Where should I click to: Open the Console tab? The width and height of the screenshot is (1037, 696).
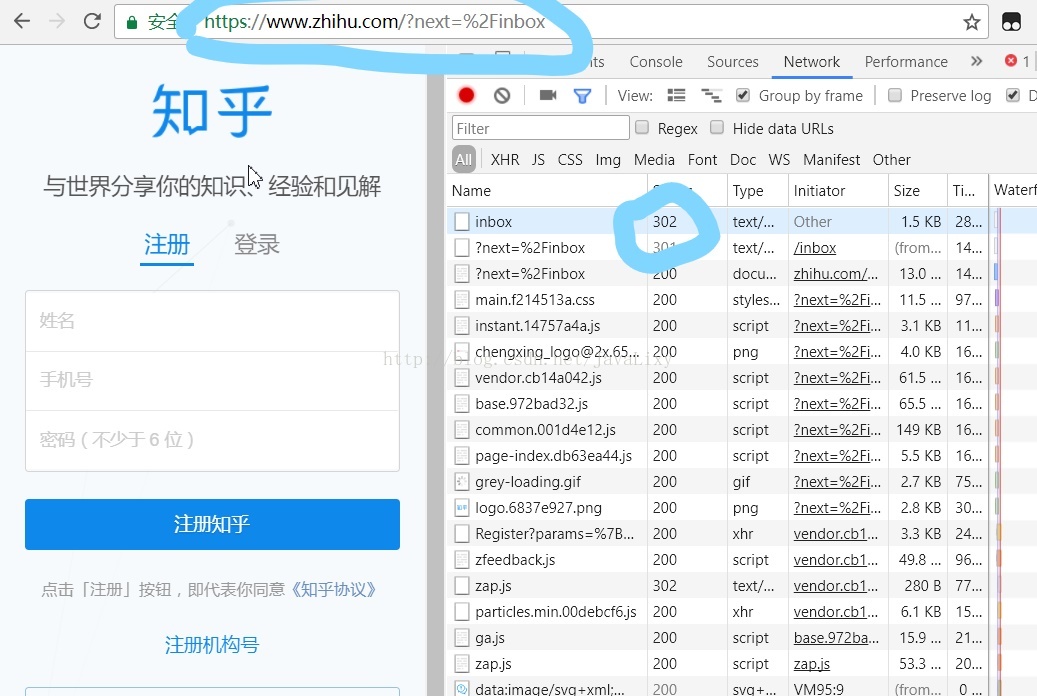click(655, 62)
